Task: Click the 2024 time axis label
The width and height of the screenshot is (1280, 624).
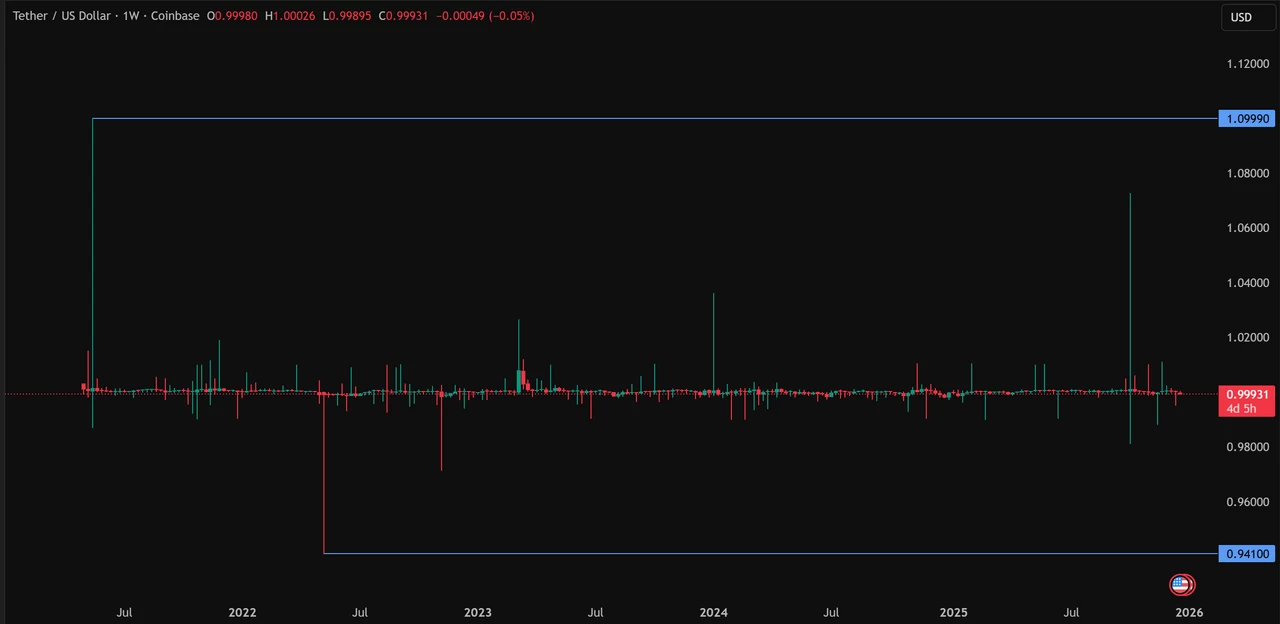Action: (x=714, y=612)
